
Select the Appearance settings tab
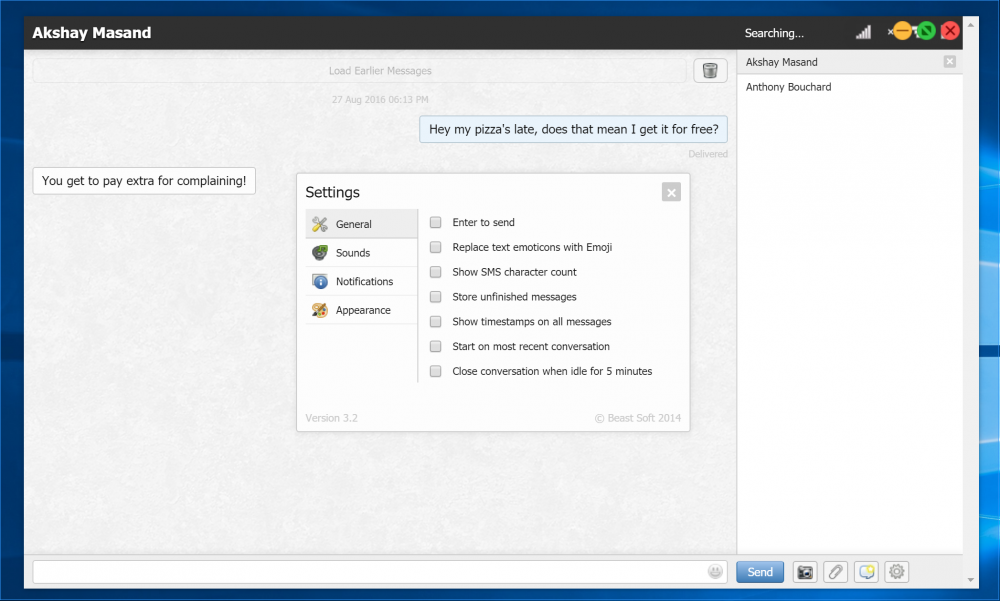pyautogui.click(x=361, y=310)
